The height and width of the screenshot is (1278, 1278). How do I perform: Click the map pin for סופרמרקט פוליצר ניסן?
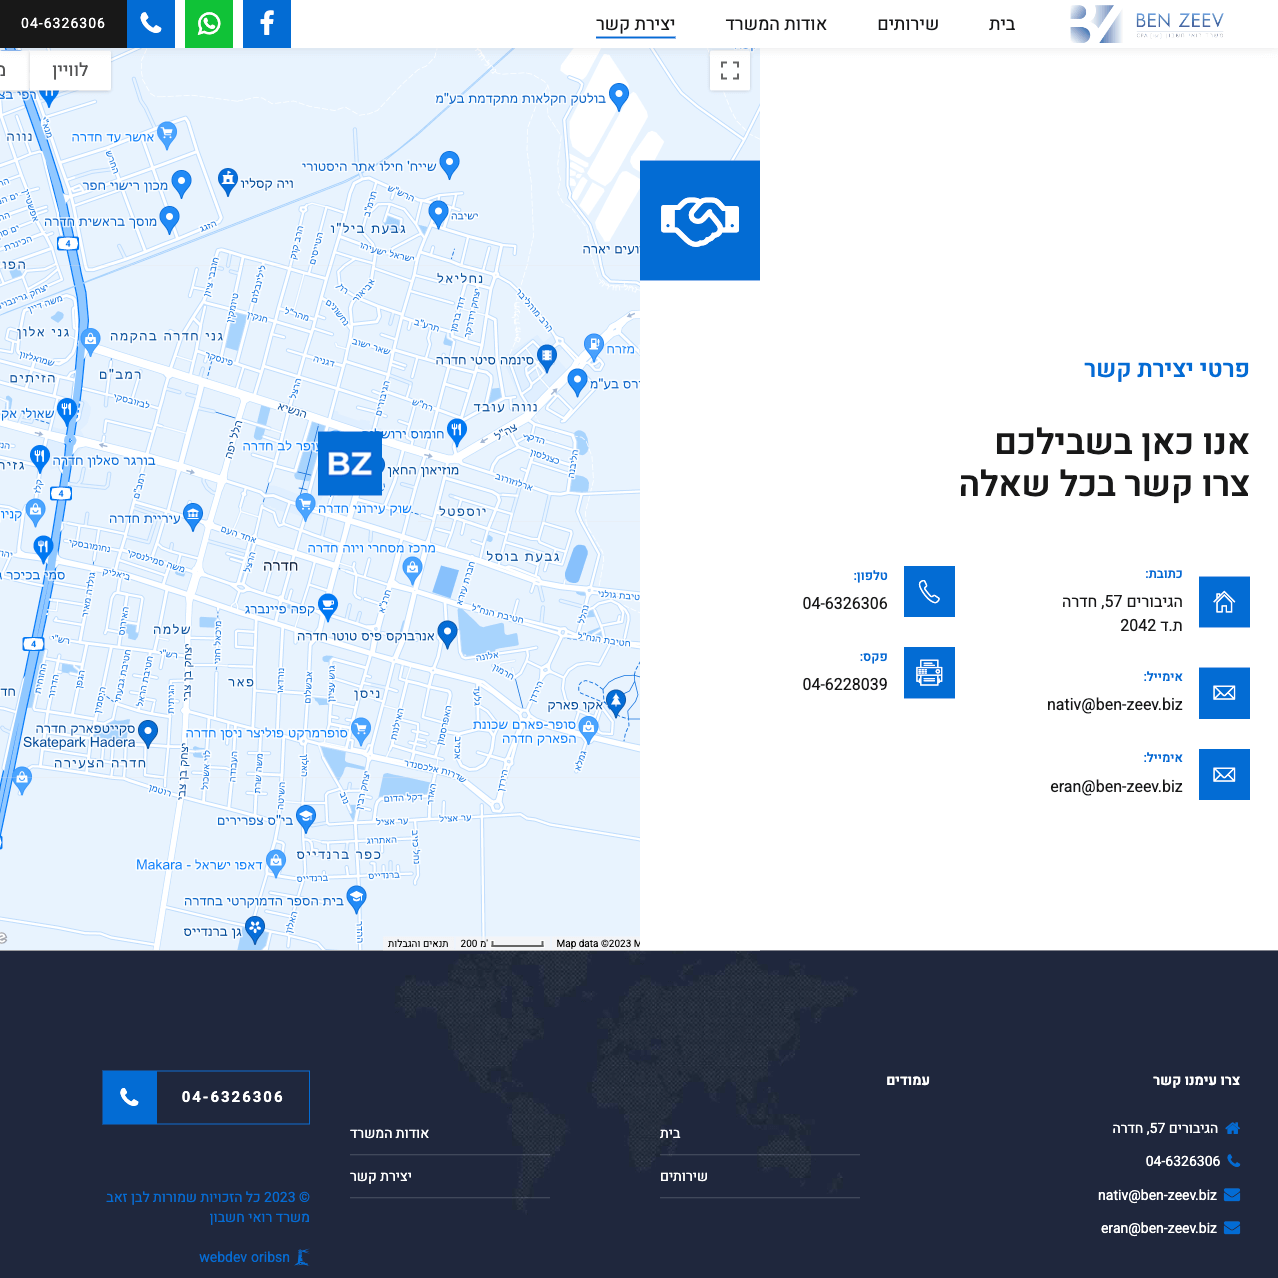point(361,729)
